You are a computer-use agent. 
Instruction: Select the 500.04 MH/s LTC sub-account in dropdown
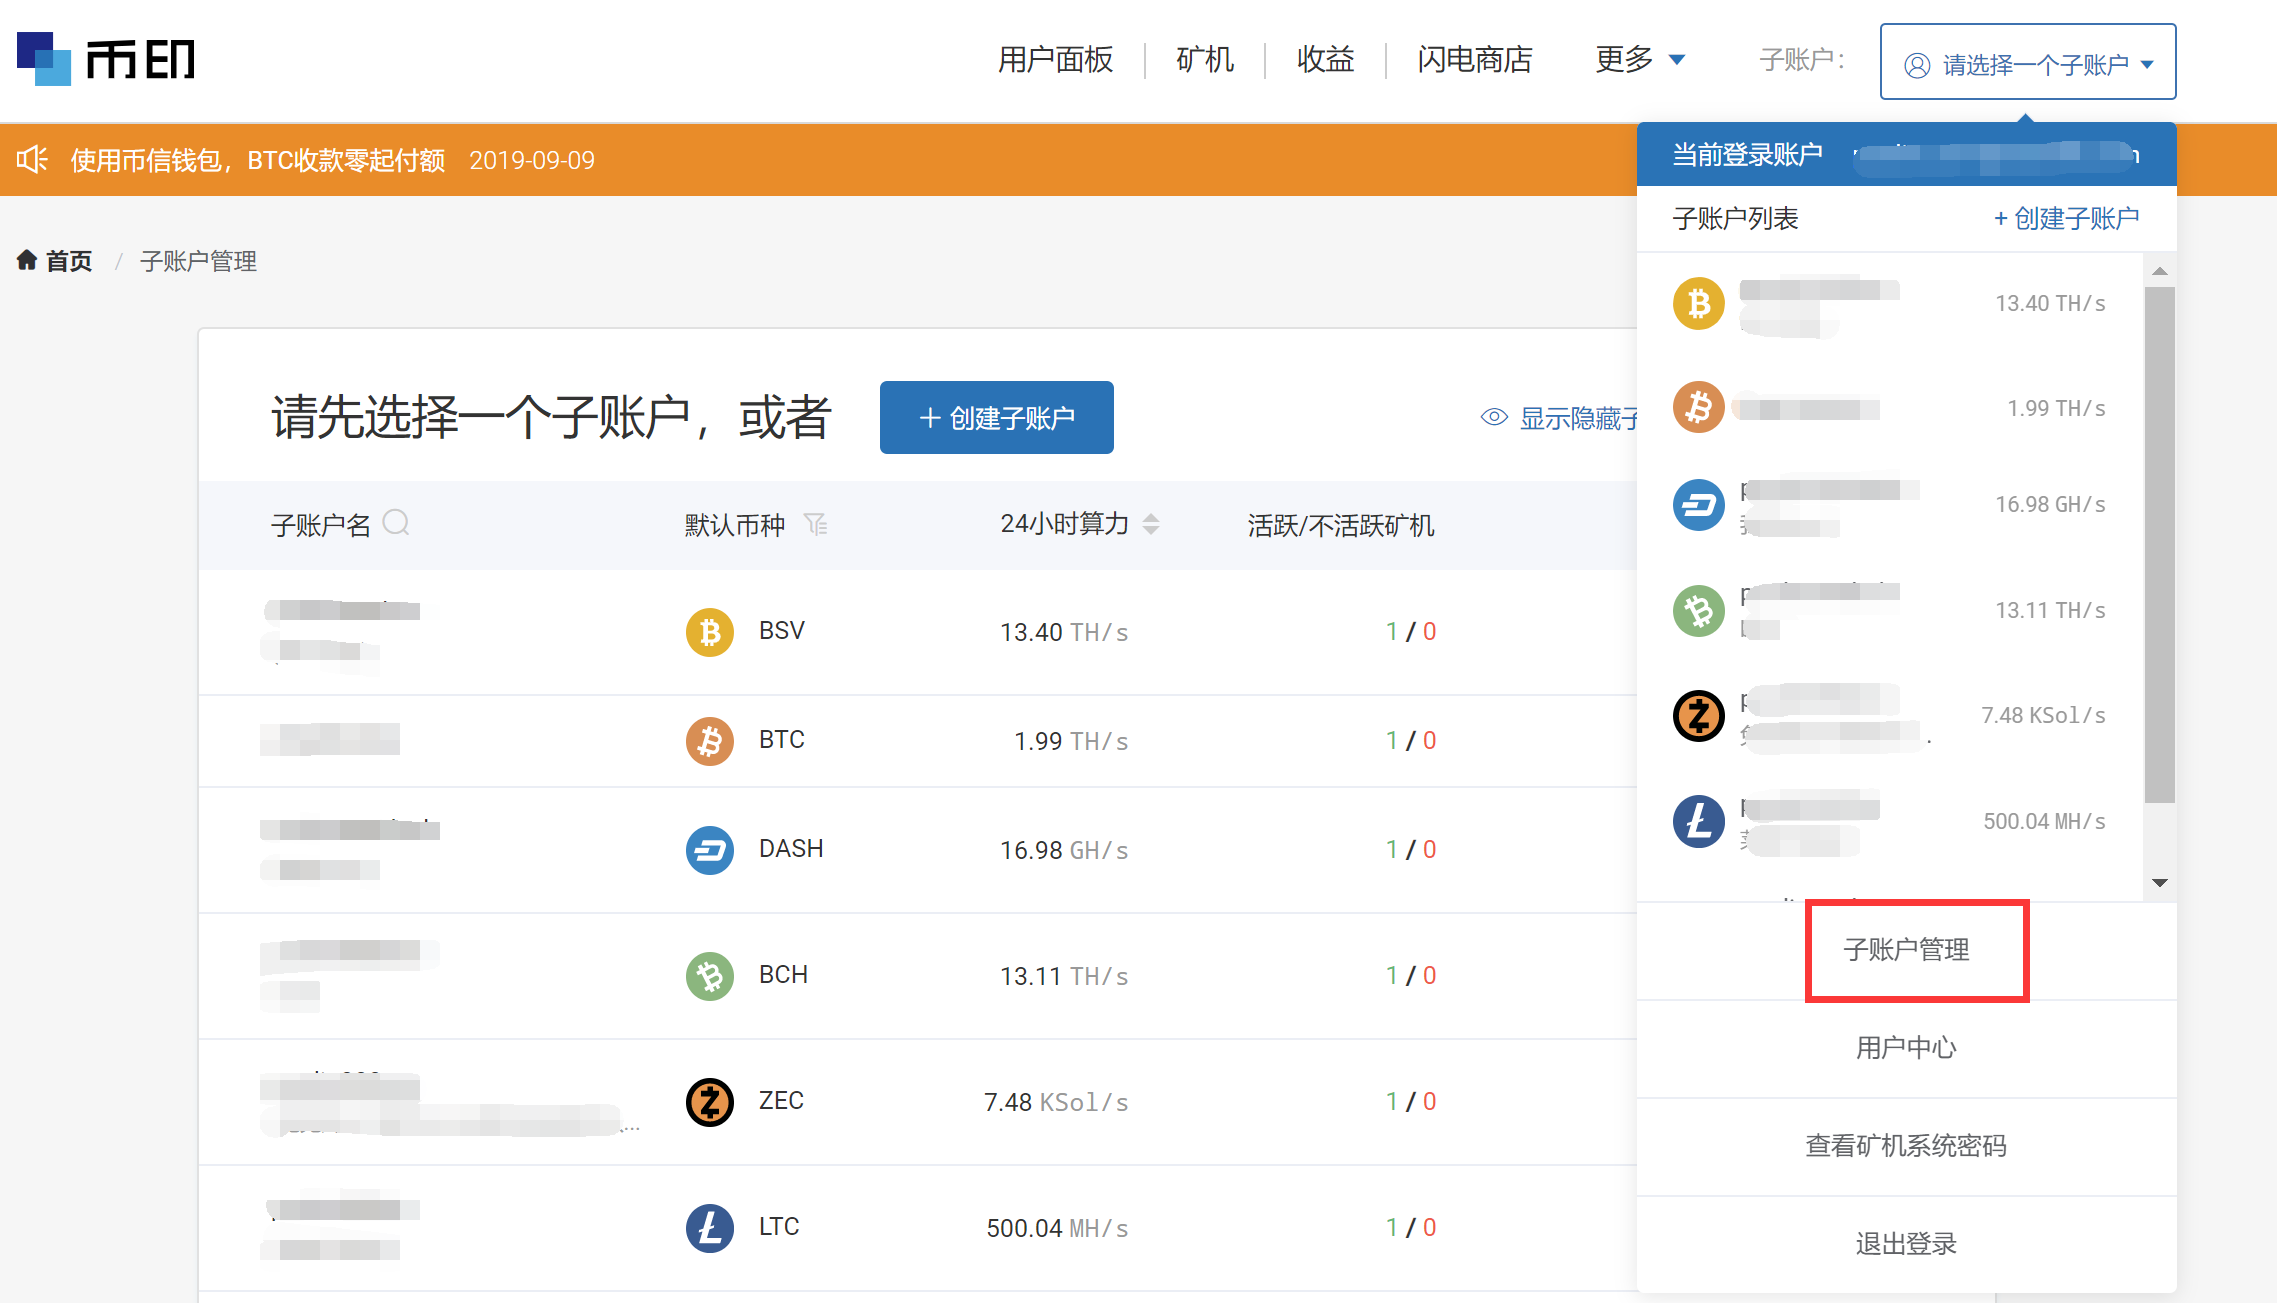tap(1890, 822)
